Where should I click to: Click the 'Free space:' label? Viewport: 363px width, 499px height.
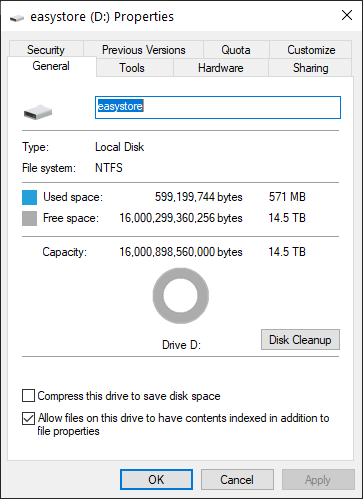coord(71,218)
